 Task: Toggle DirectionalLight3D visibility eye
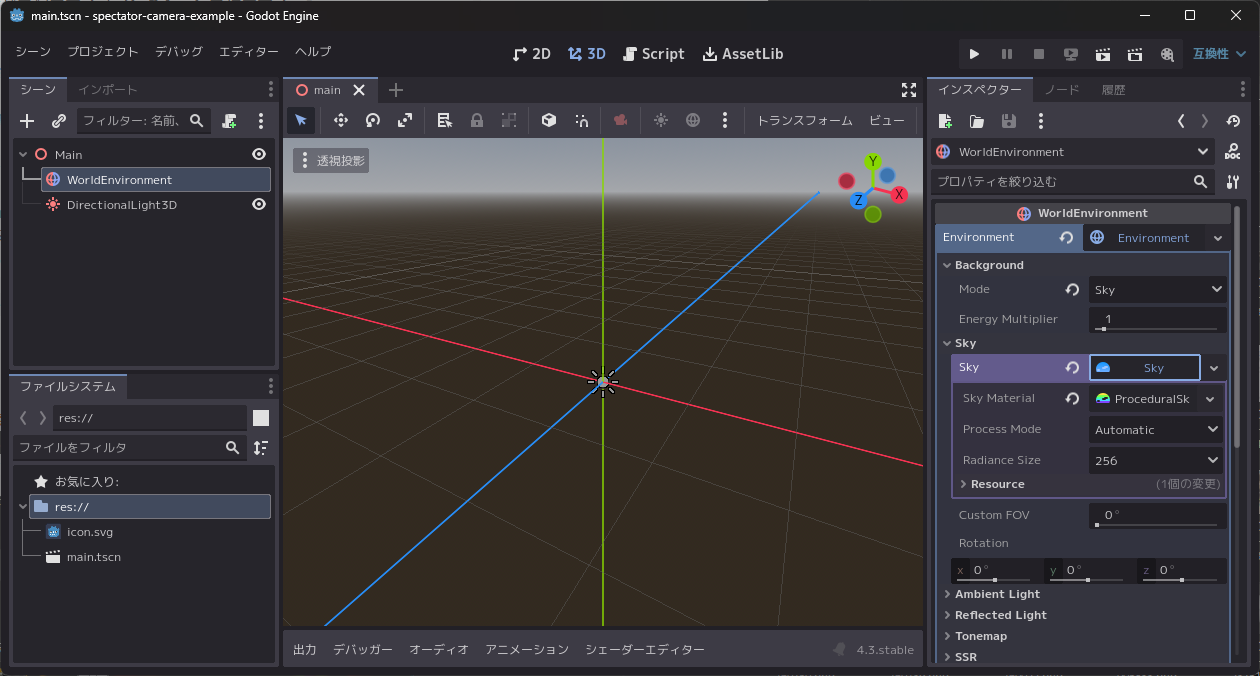point(259,204)
